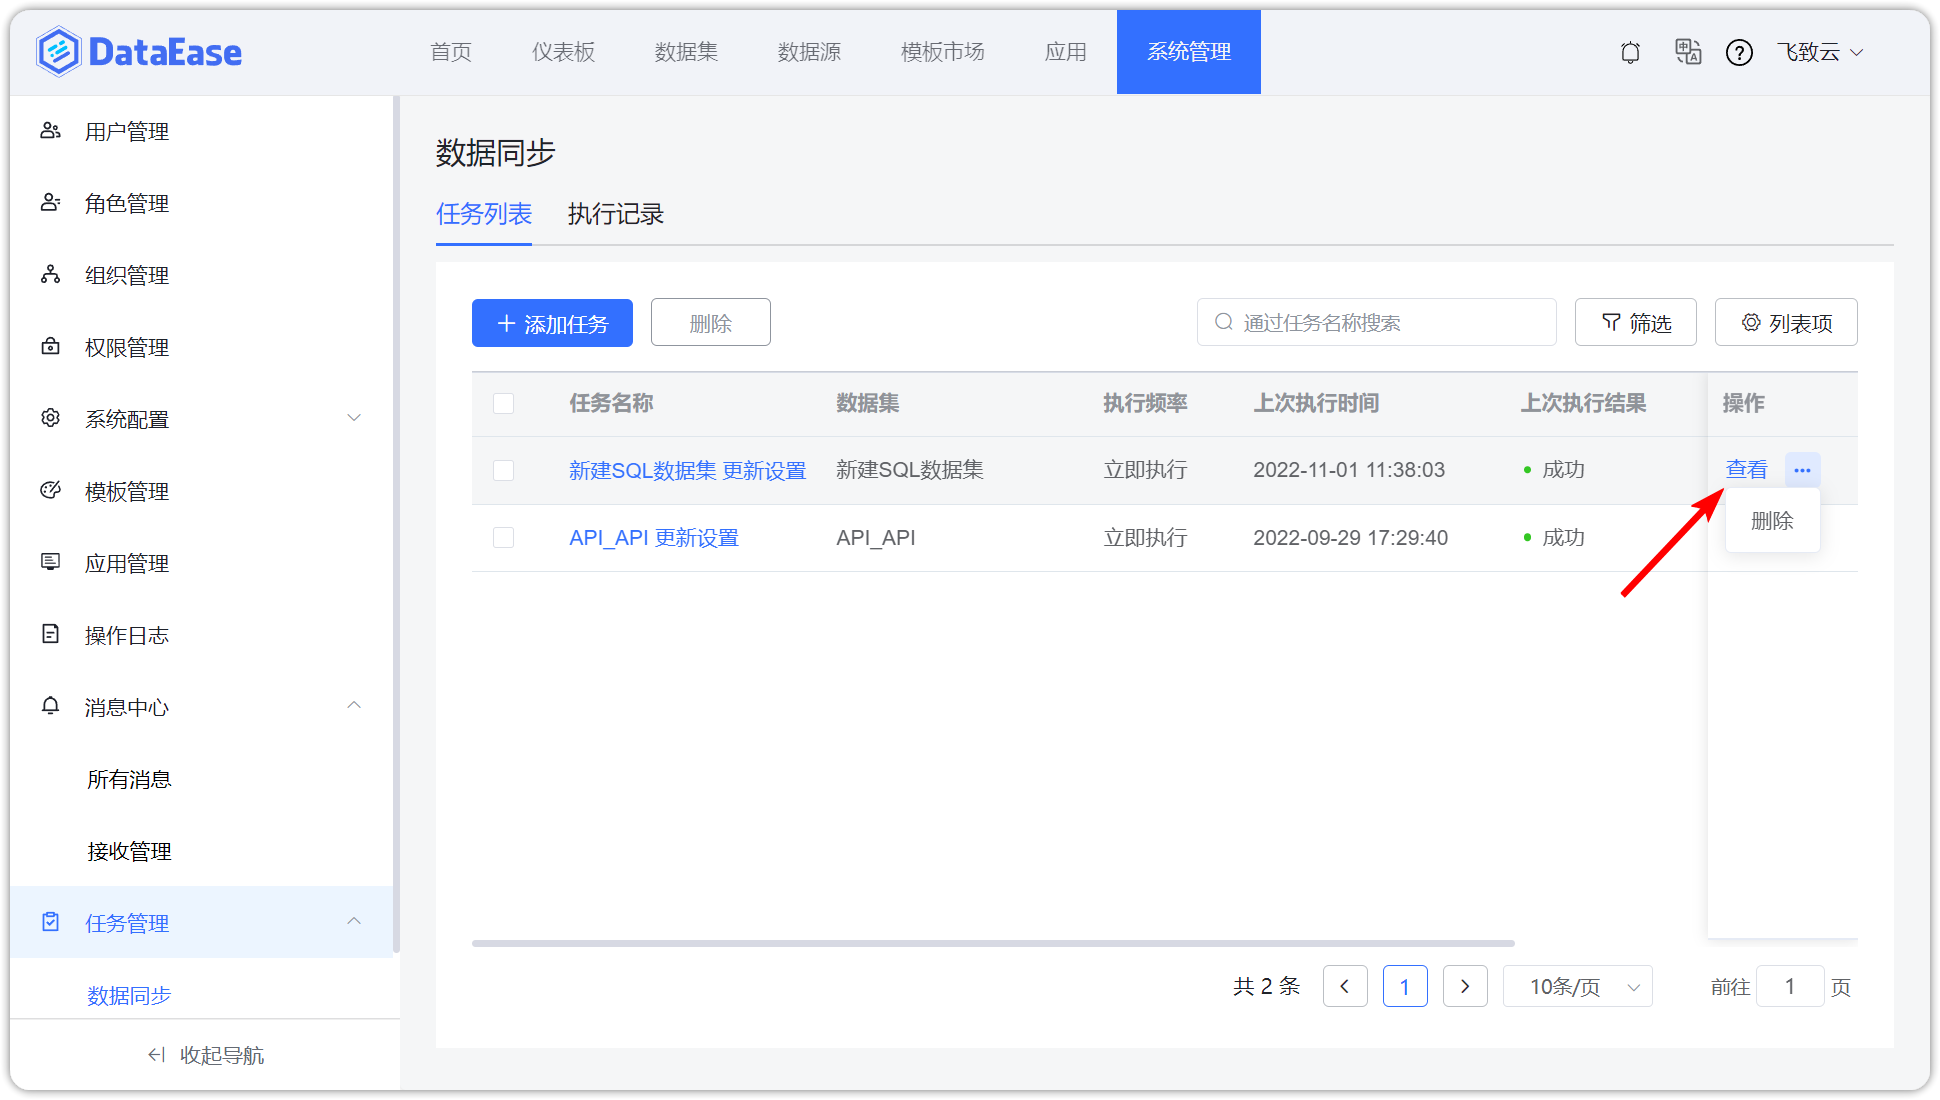Image resolution: width=1940 pixels, height=1100 pixels.
Task: Click the 列表项 columns button
Action: [x=1786, y=323]
